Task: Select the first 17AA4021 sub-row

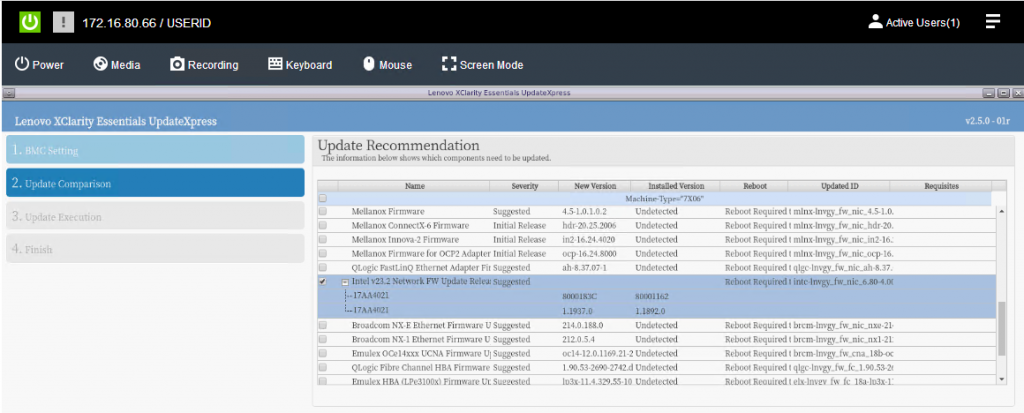Action: (x=658, y=296)
